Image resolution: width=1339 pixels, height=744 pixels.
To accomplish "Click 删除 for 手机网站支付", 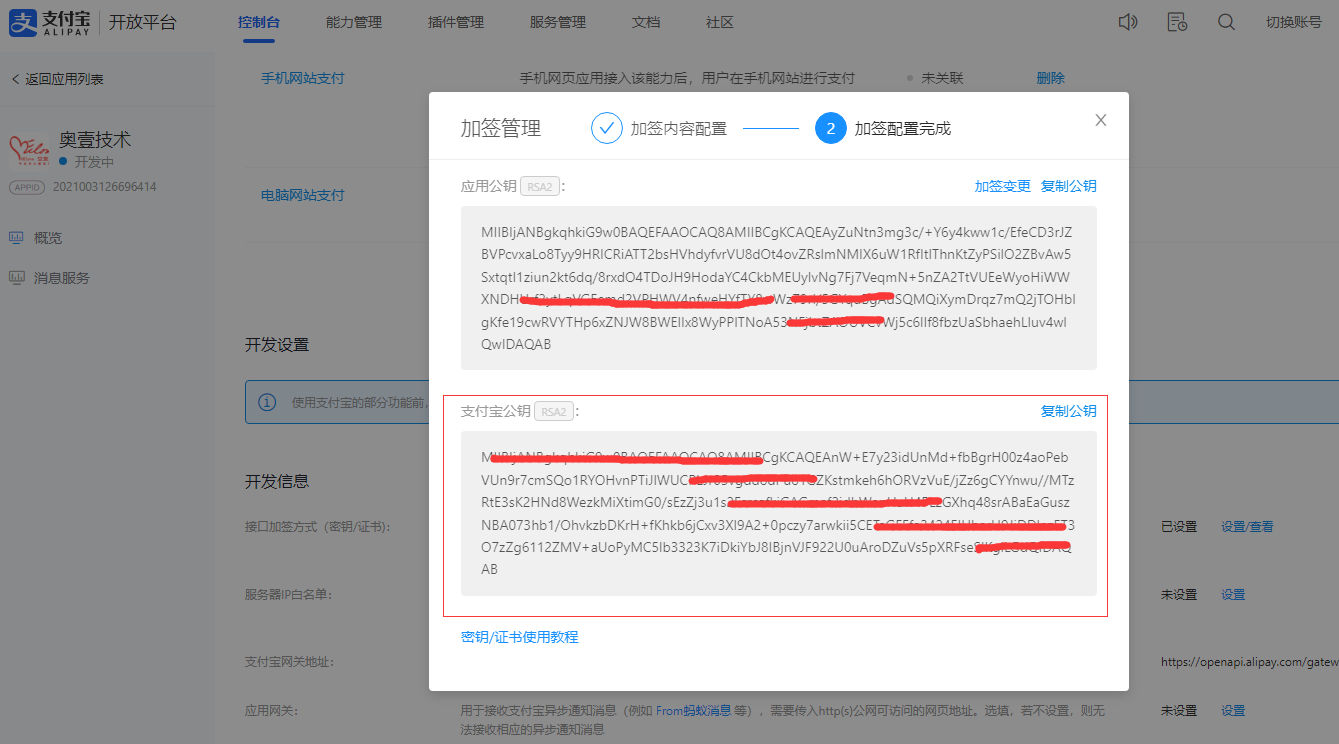I will click(x=1051, y=78).
